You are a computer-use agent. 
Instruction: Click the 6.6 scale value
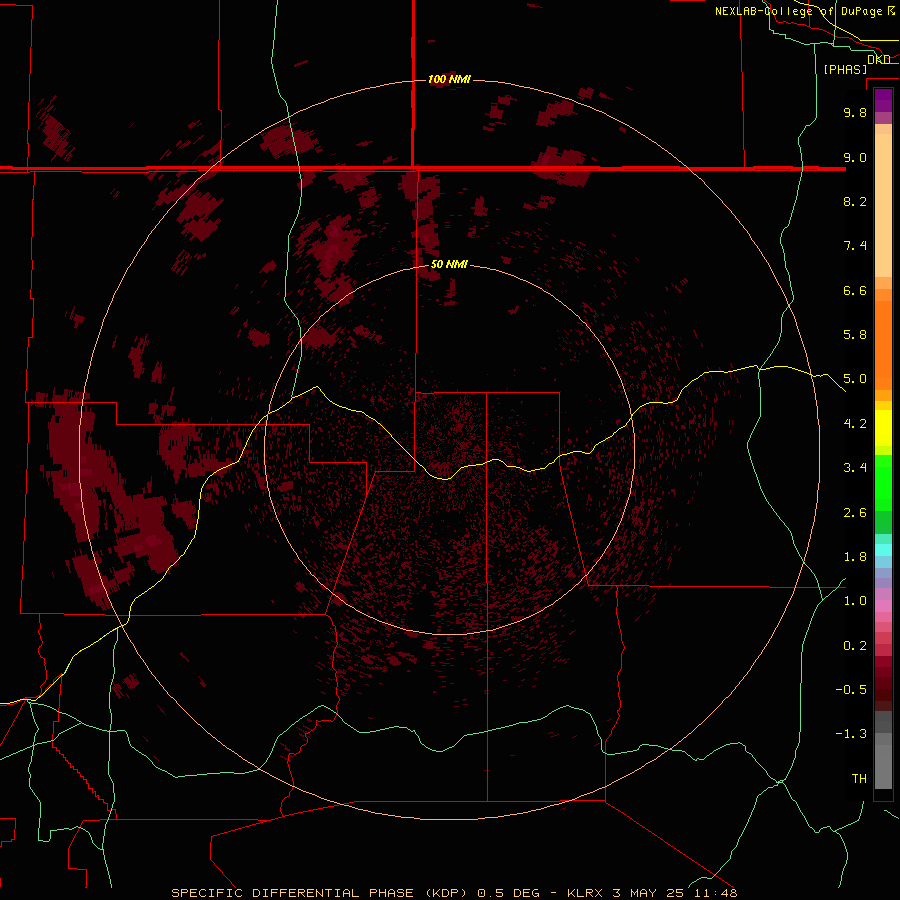(855, 290)
